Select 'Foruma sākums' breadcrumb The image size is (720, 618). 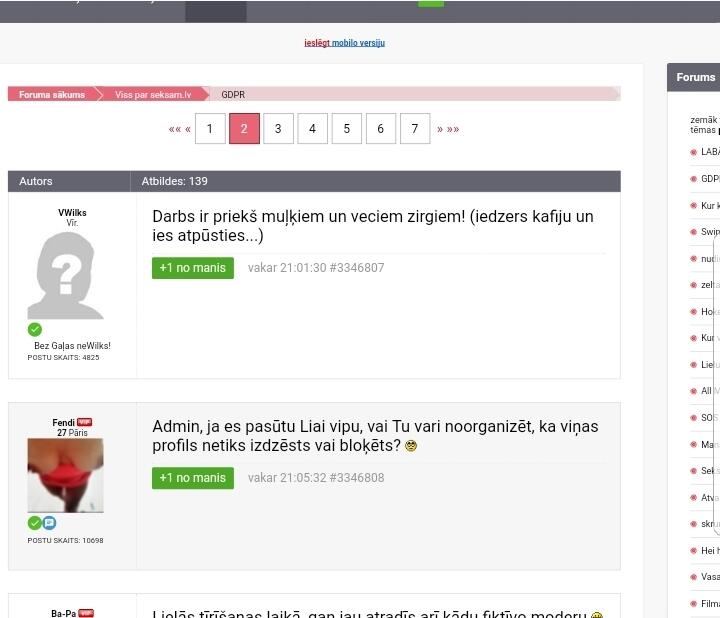[x=52, y=94]
